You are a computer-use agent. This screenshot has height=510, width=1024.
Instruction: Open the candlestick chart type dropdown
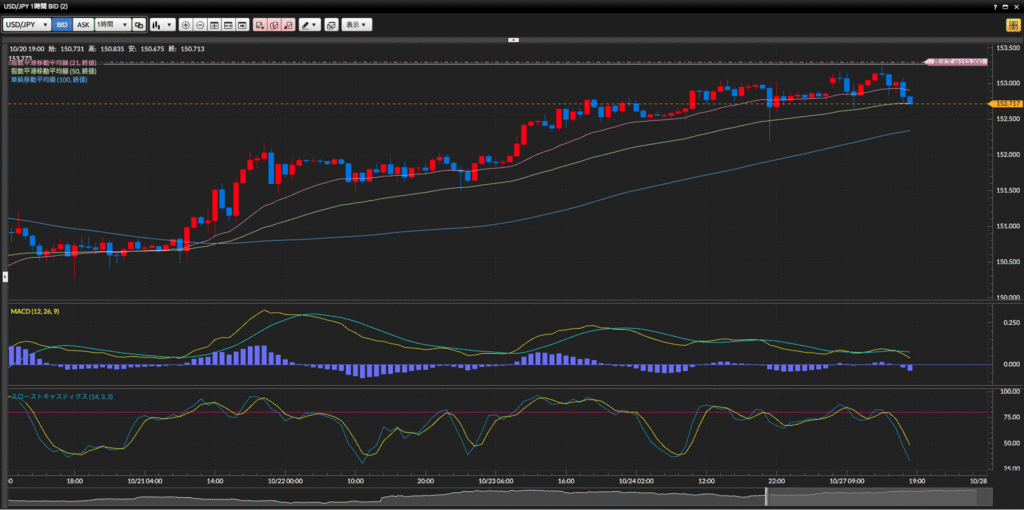[162, 24]
